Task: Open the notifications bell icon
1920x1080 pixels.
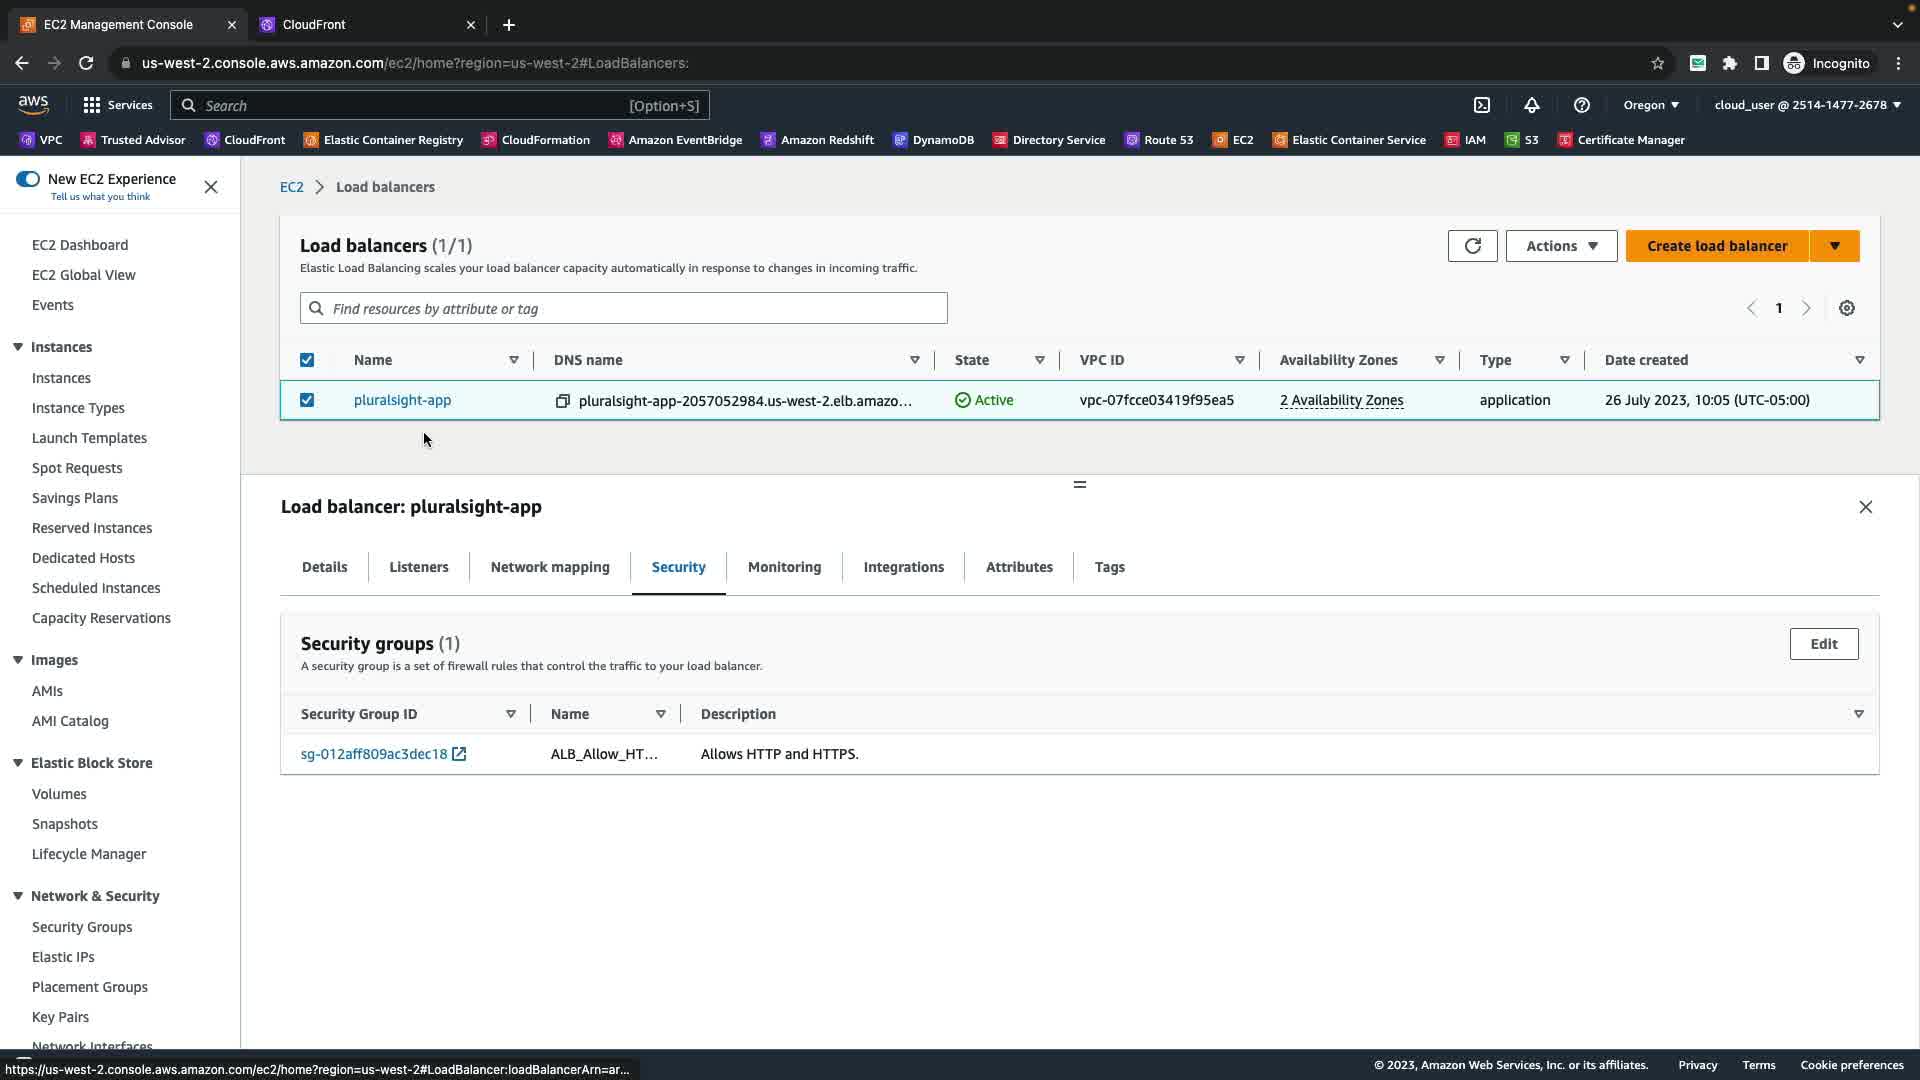Action: [x=1531, y=105]
